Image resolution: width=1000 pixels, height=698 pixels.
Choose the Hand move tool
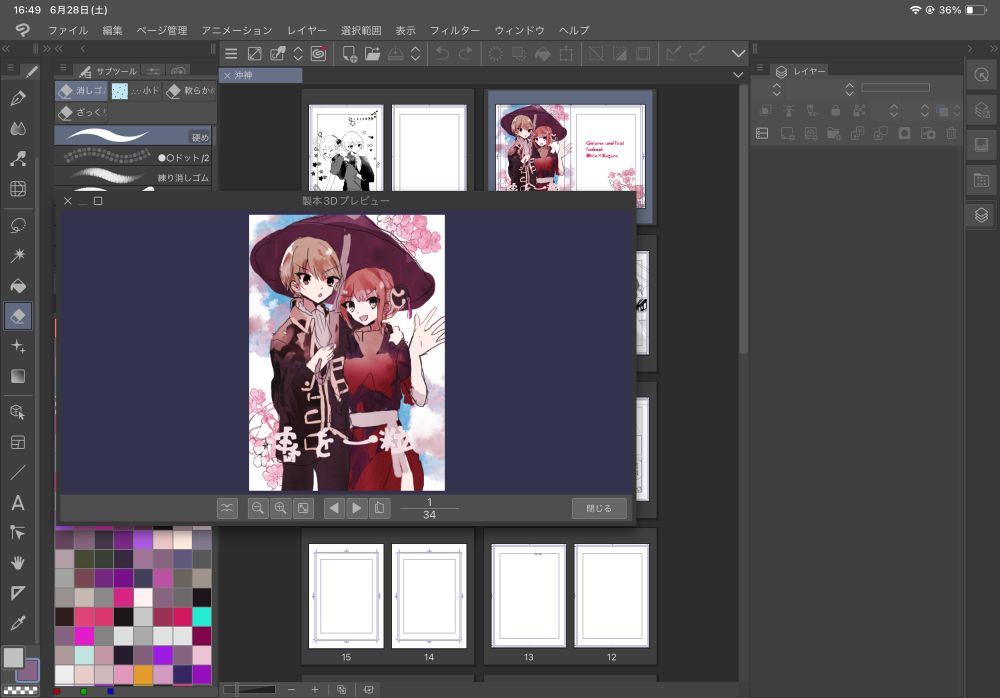(18, 563)
